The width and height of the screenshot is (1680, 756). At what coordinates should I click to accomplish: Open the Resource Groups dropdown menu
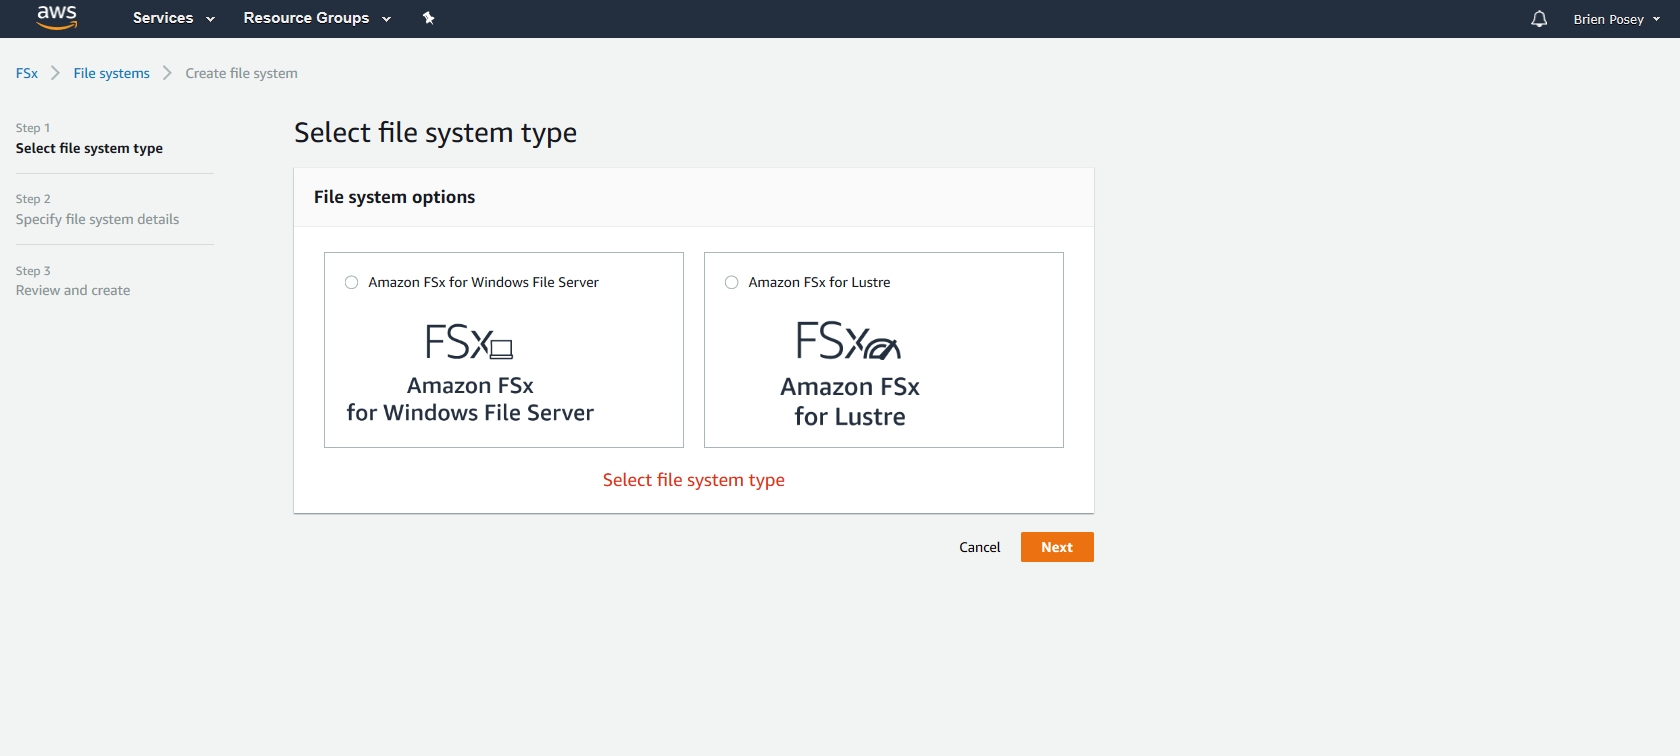(x=317, y=18)
